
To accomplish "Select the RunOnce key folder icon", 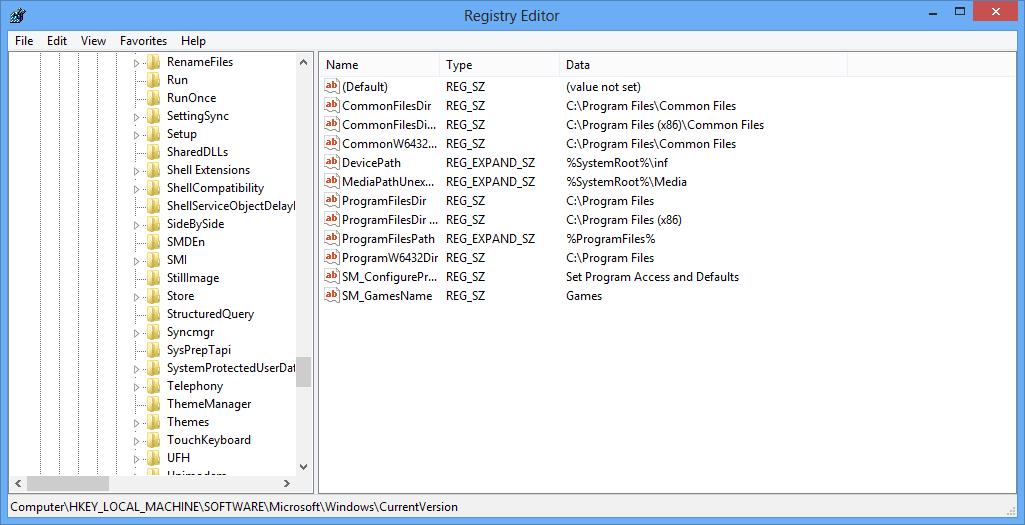I will 154,97.
